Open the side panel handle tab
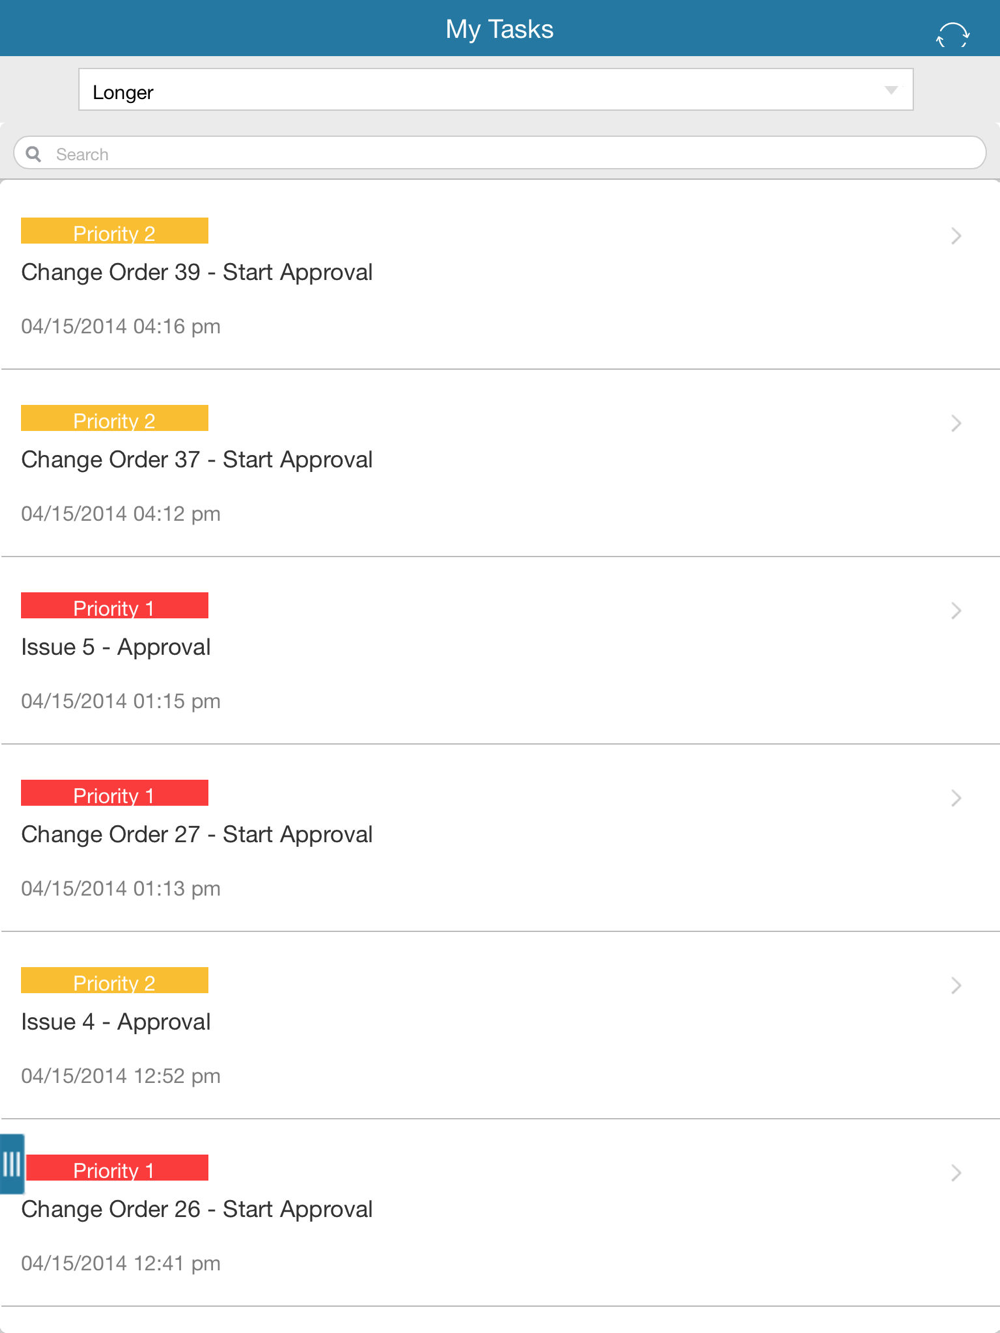 coord(12,1163)
